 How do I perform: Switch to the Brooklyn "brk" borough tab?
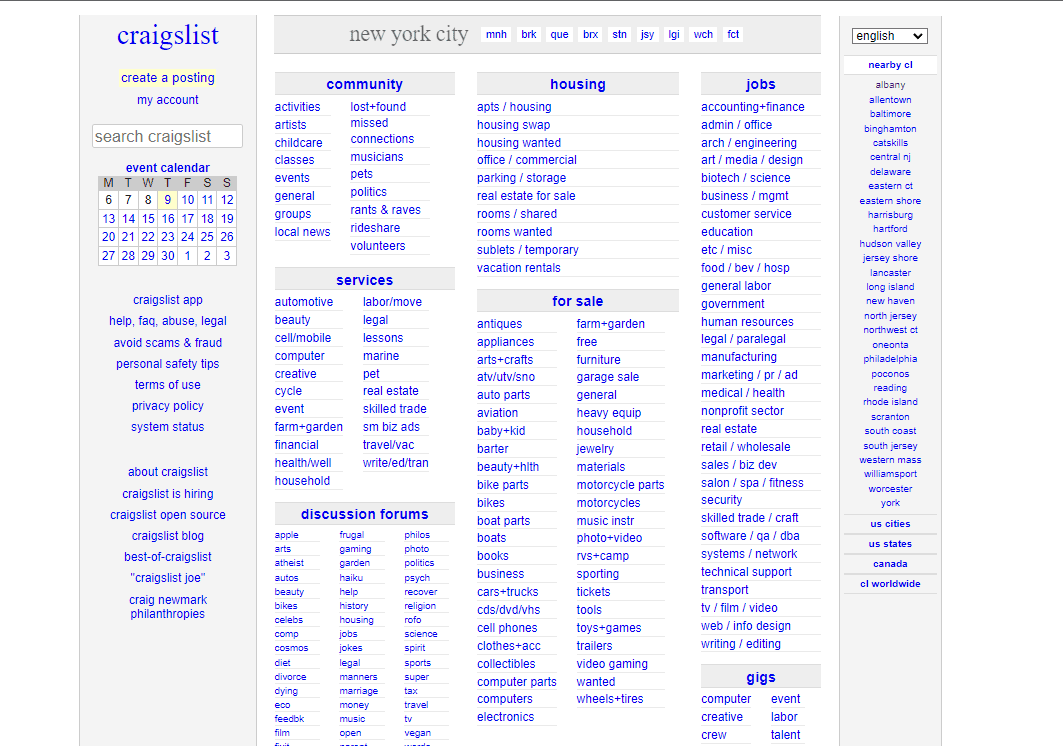528,33
